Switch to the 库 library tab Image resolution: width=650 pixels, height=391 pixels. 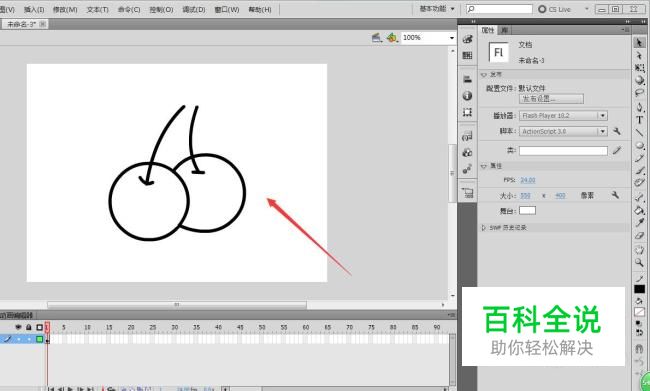504,30
